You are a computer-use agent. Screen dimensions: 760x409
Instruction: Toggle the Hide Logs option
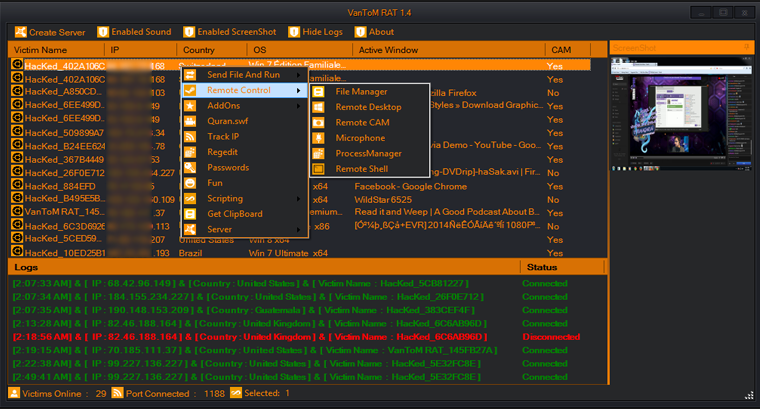(x=316, y=32)
